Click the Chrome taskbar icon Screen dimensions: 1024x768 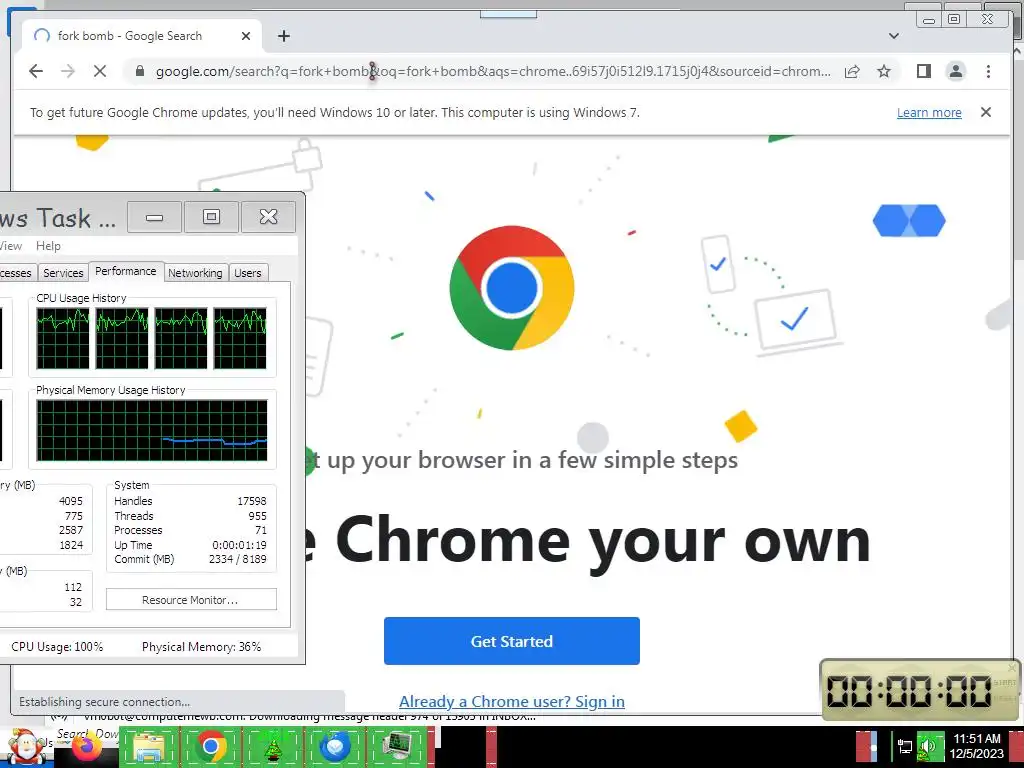(210, 747)
